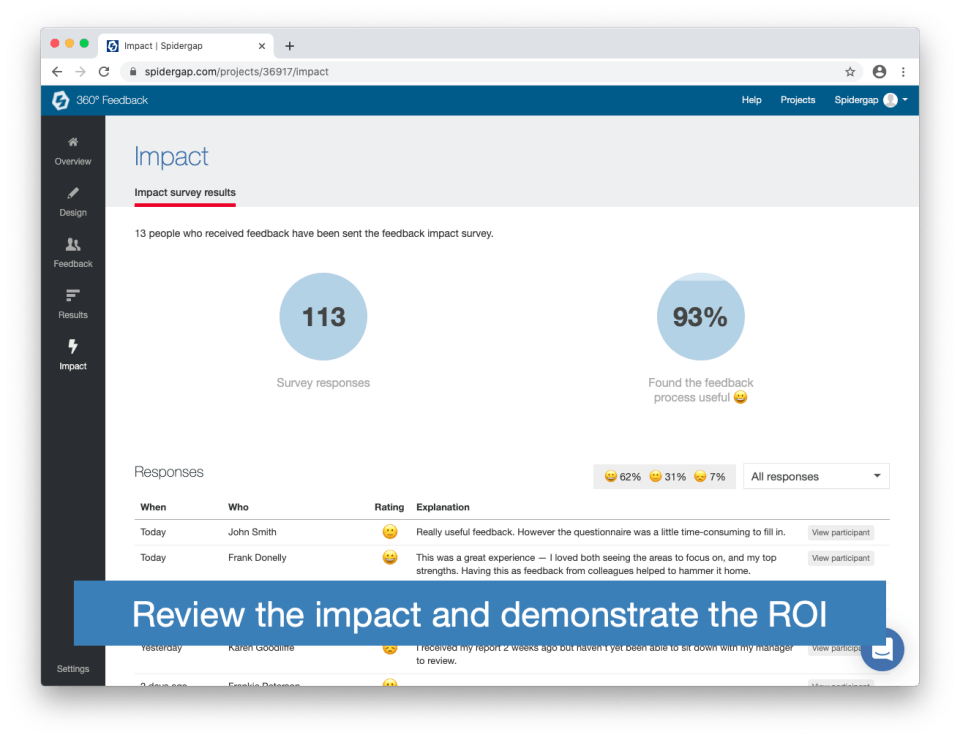Select Frank Donelly name in responses
The width and height of the screenshot is (960, 740).
257,558
